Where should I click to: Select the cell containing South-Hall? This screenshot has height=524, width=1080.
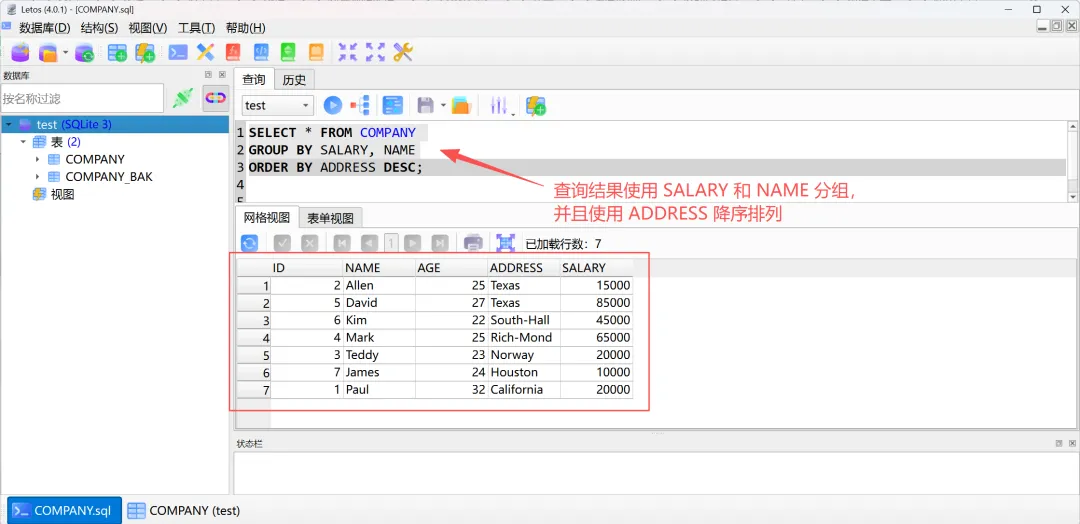pyautogui.click(x=524, y=320)
